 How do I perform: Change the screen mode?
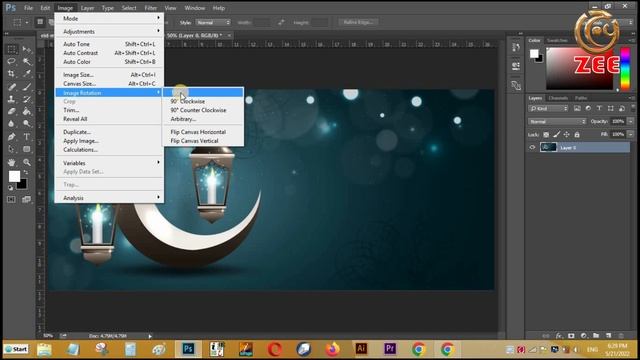pyautogui.click(x=27, y=199)
